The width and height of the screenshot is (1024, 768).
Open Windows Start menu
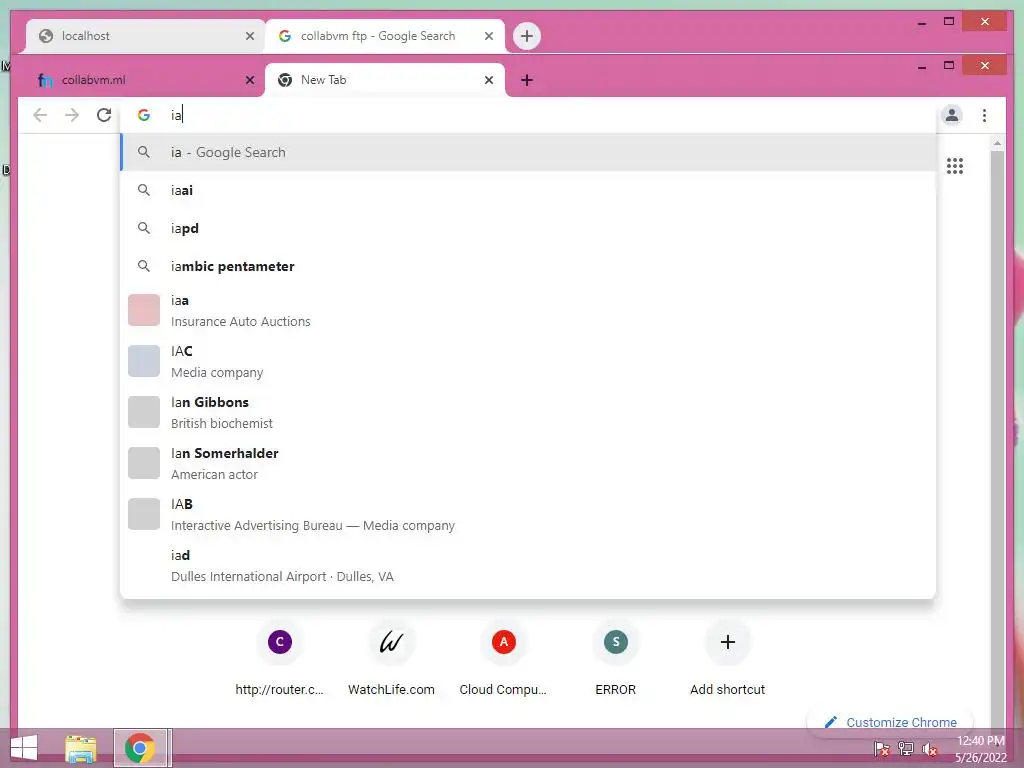click(24, 748)
